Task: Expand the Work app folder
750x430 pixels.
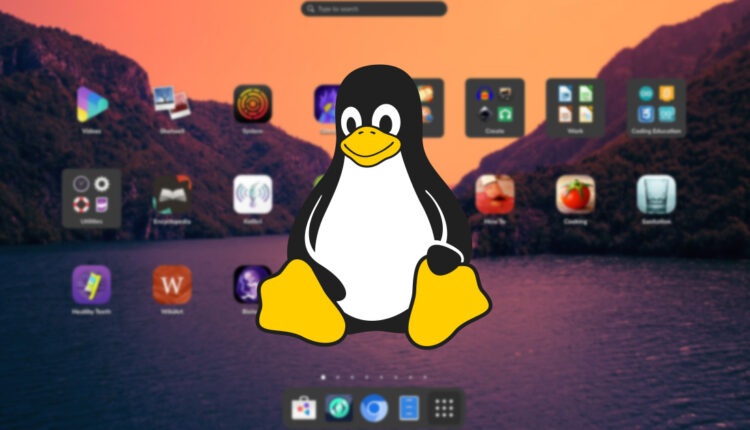Action: [575, 105]
